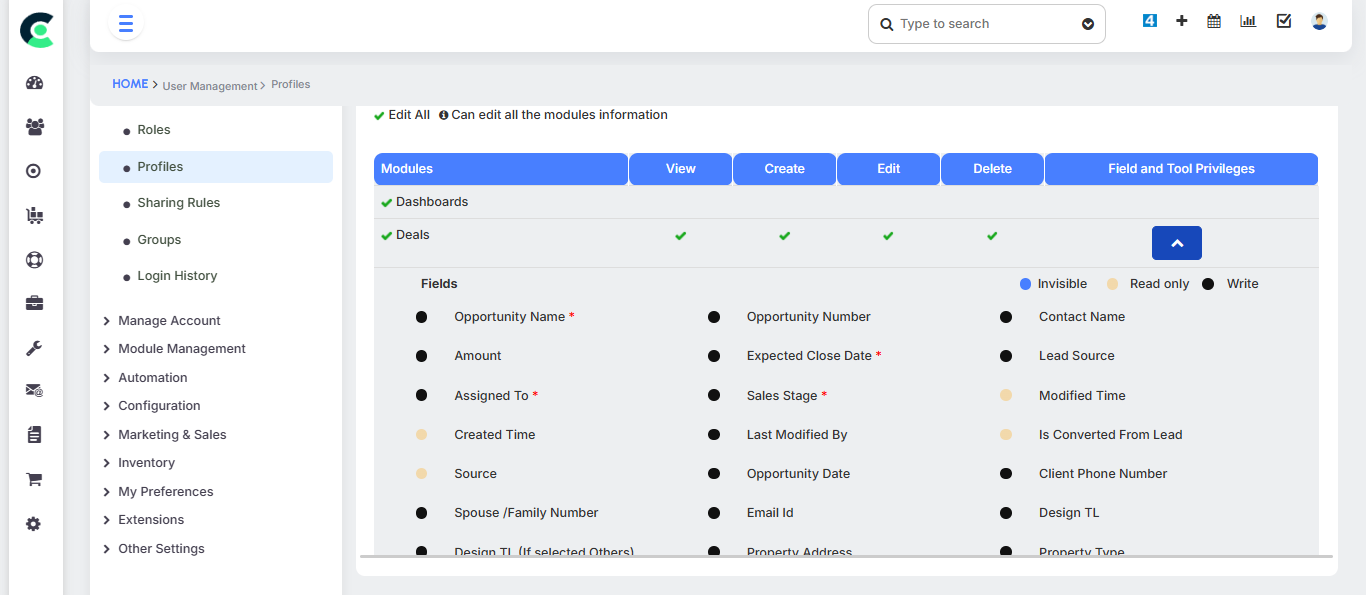Screen dimensions: 1366x595
Task: Open the contacts people icon in sidebar
Action: (35, 127)
